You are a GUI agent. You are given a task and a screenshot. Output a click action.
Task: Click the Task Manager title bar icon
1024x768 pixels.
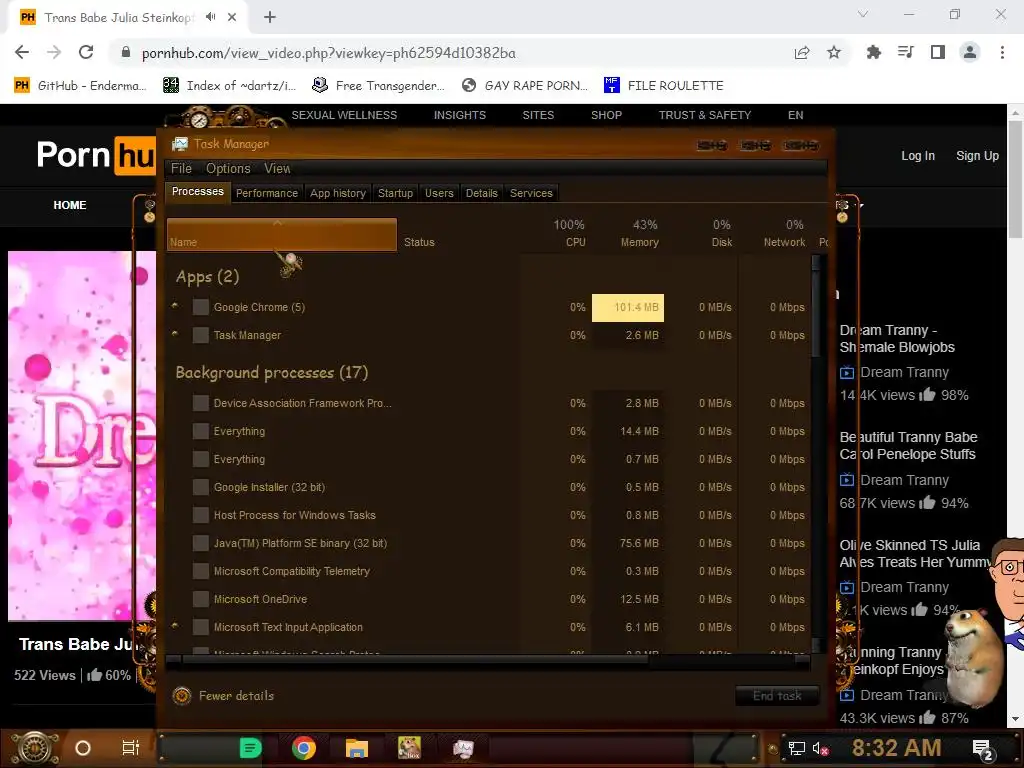(180, 144)
